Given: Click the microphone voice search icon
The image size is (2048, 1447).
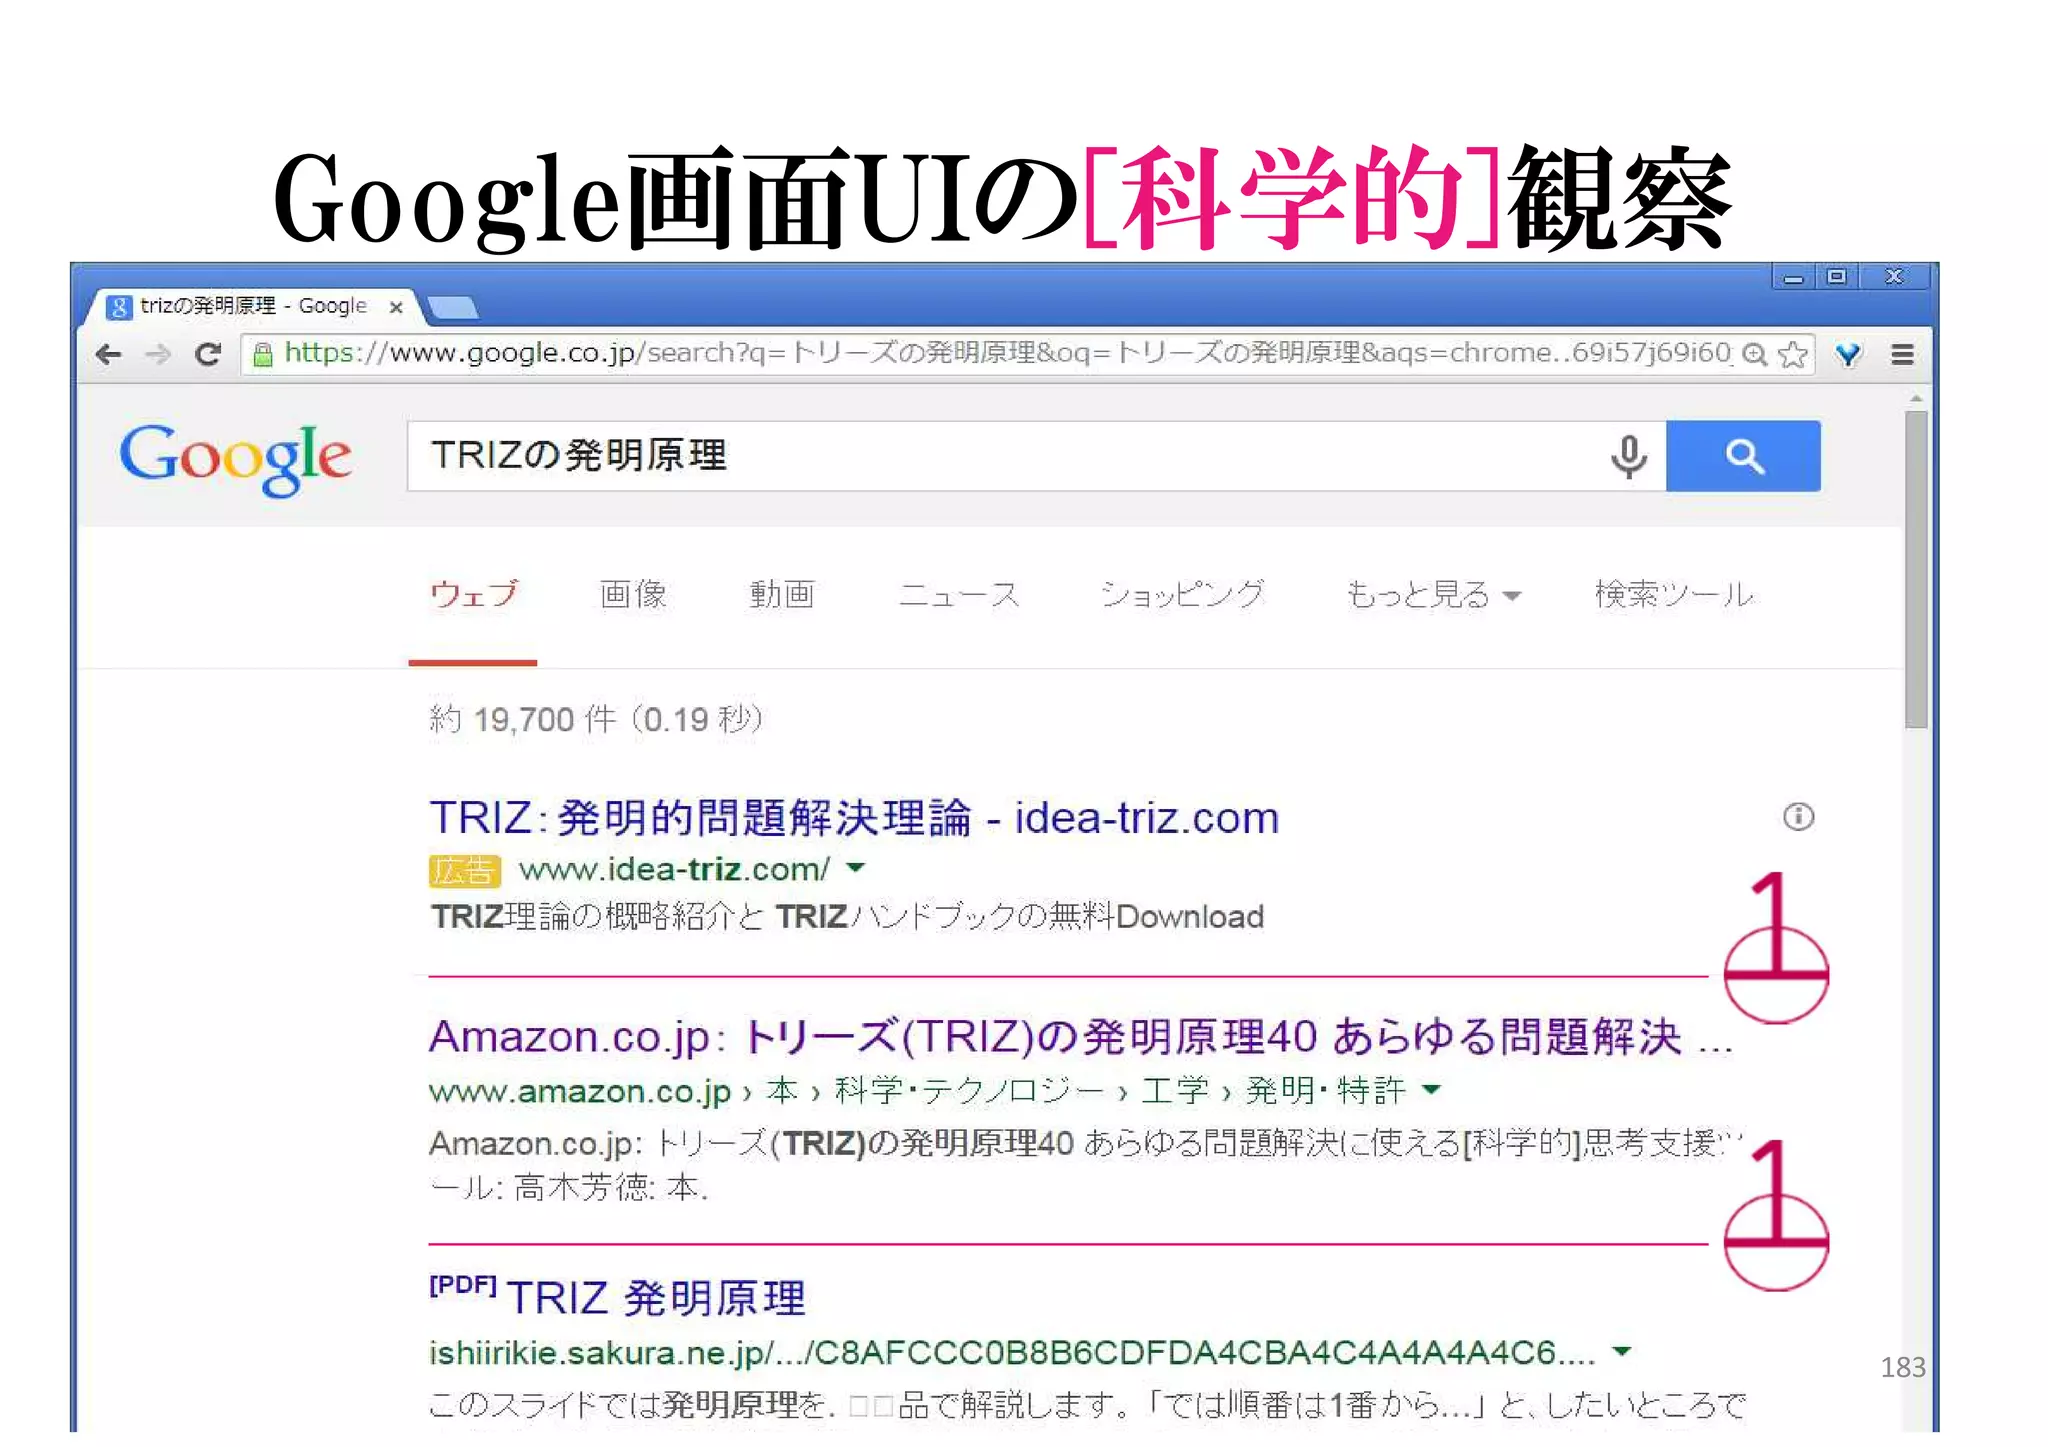Looking at the screenshot, I should (1628, 456).
